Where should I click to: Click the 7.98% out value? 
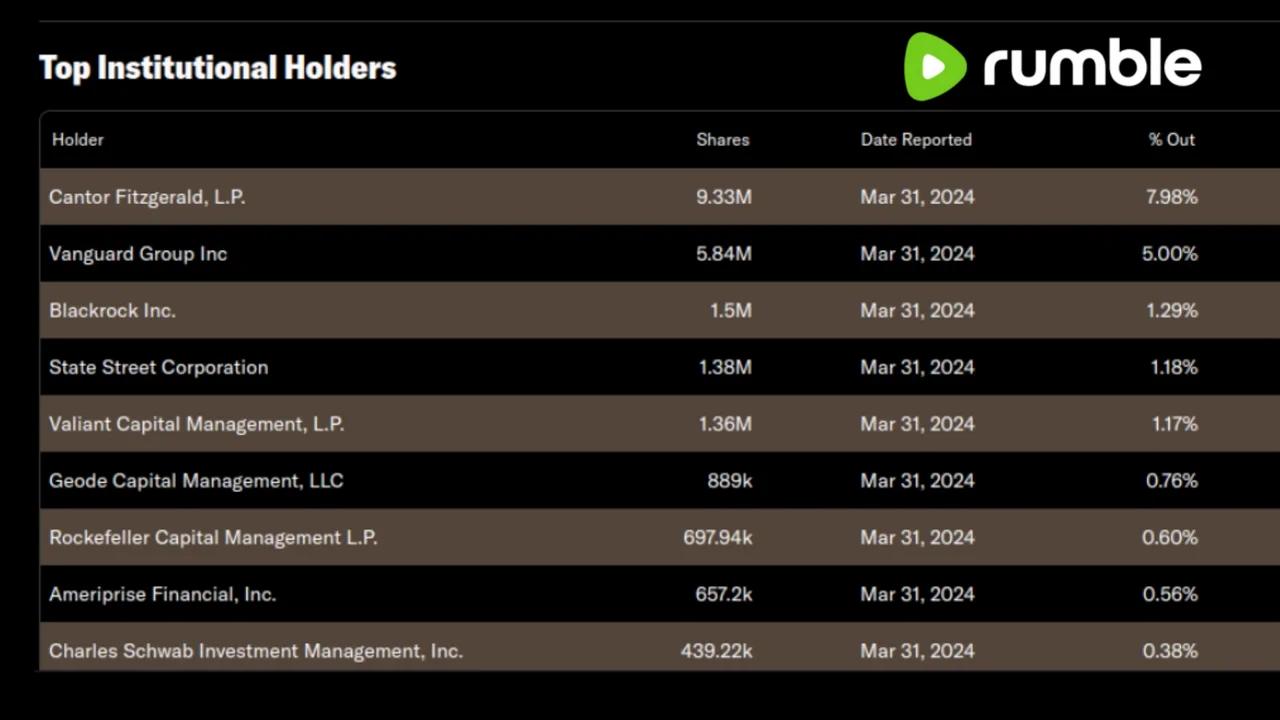(1171, 197)
